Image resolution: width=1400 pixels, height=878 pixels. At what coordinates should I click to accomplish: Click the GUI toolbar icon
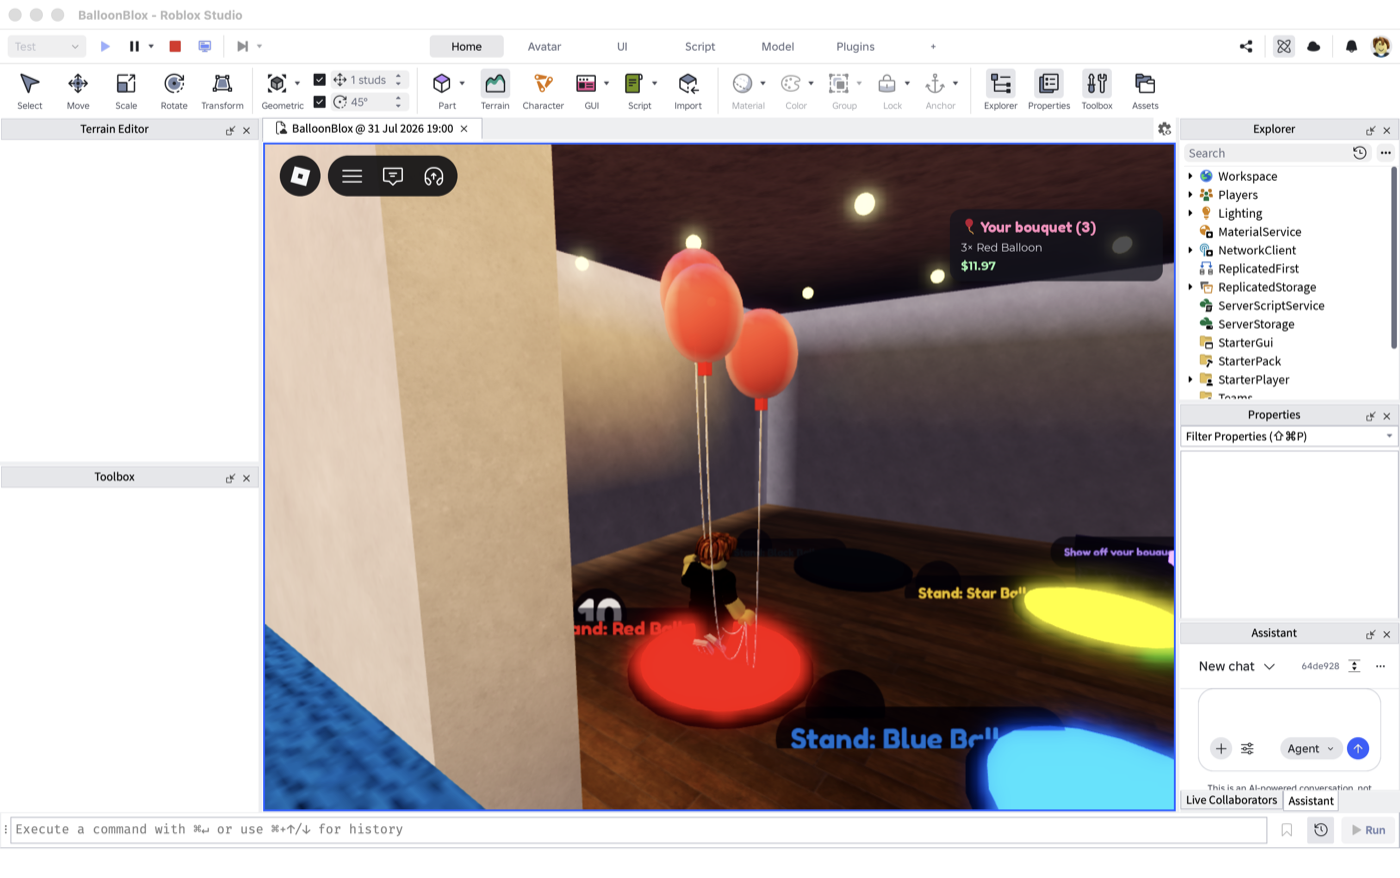(587, 84)
